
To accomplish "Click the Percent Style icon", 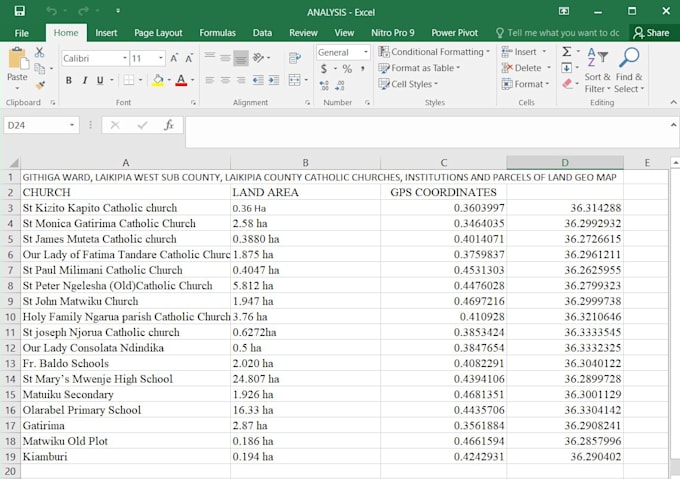I will coord(346,69).
